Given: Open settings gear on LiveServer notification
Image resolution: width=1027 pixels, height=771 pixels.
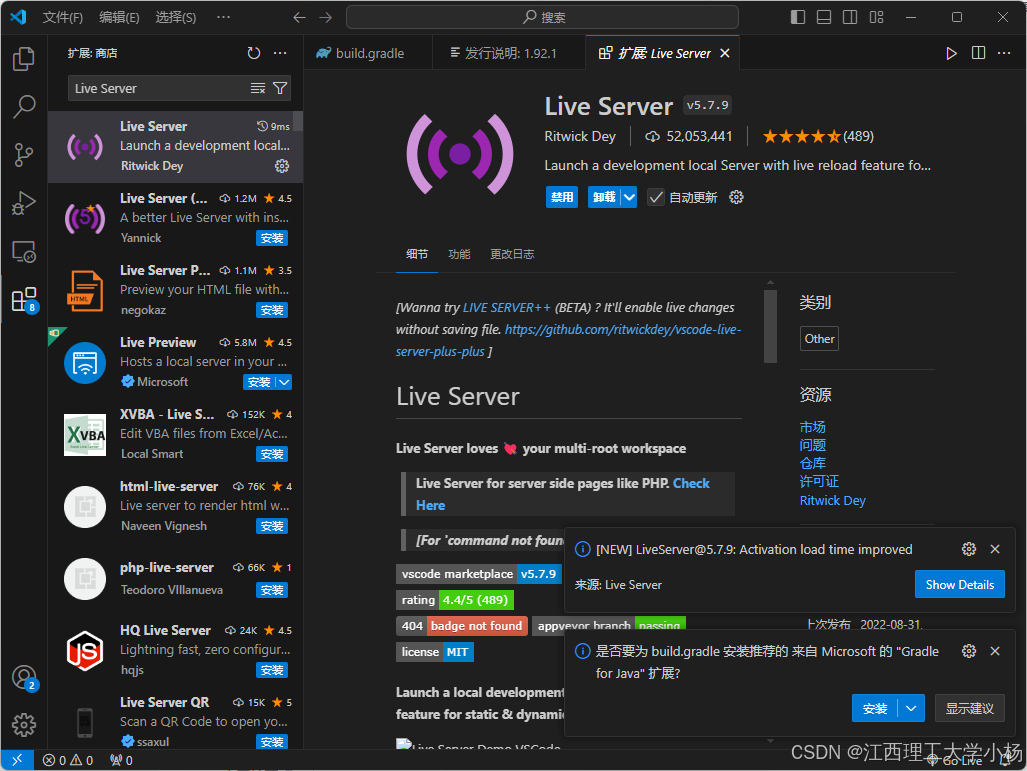Looking at the screenshot, I should [969, 549].
